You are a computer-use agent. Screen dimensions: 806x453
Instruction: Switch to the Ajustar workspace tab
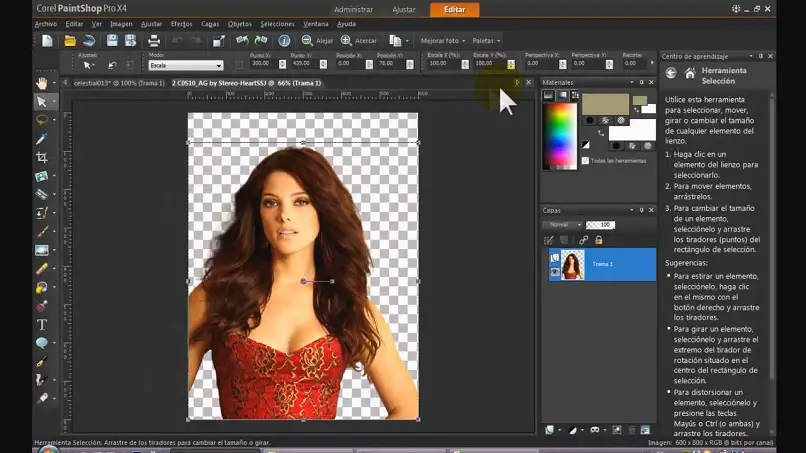tap(404, 9)
